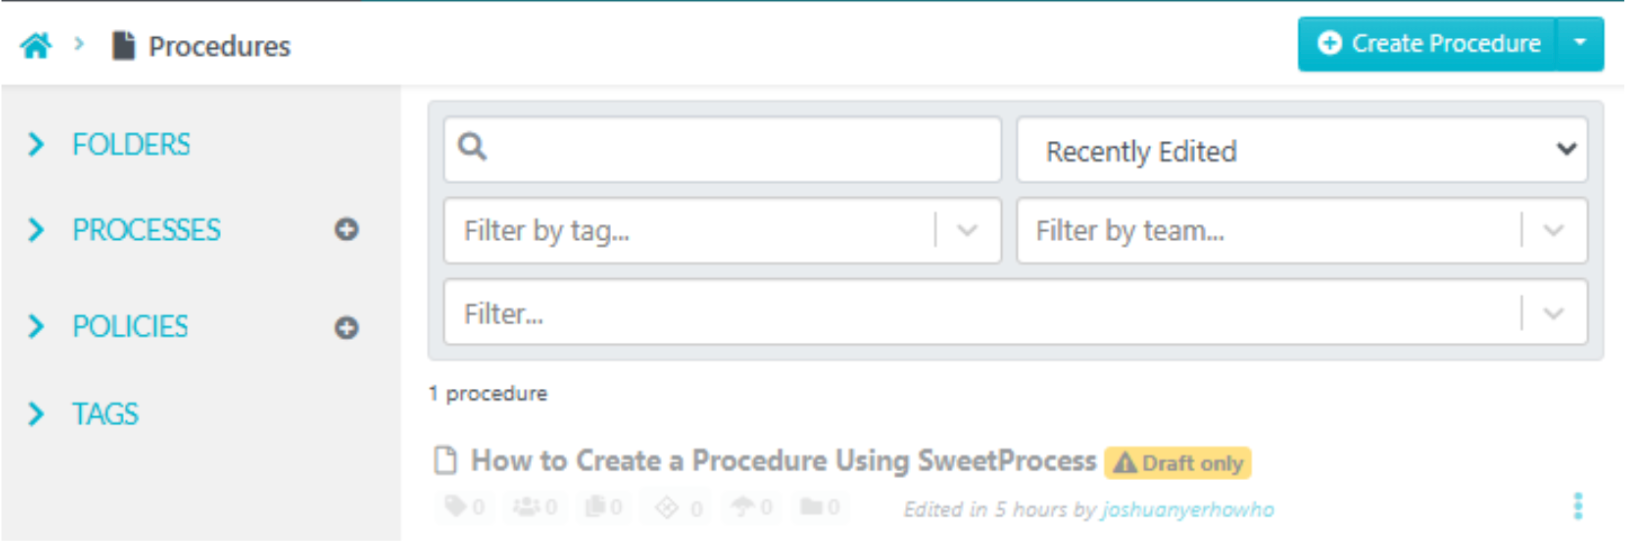Open the Filter by tag dropdown
The height and width of the screenshot is (542, 1626).
[722, 231]
